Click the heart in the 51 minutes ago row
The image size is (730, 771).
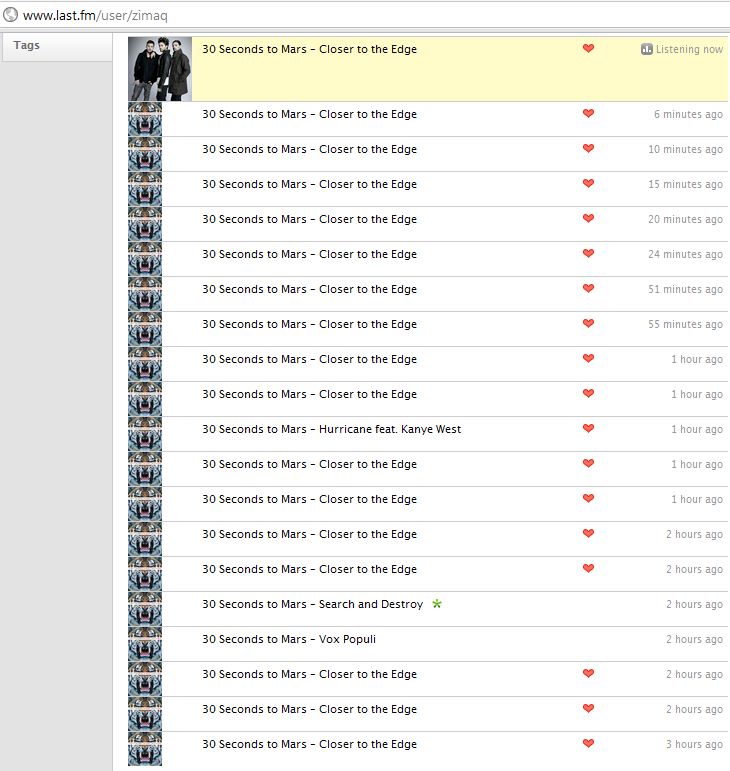pyautogui.click(x=588, y=288)
